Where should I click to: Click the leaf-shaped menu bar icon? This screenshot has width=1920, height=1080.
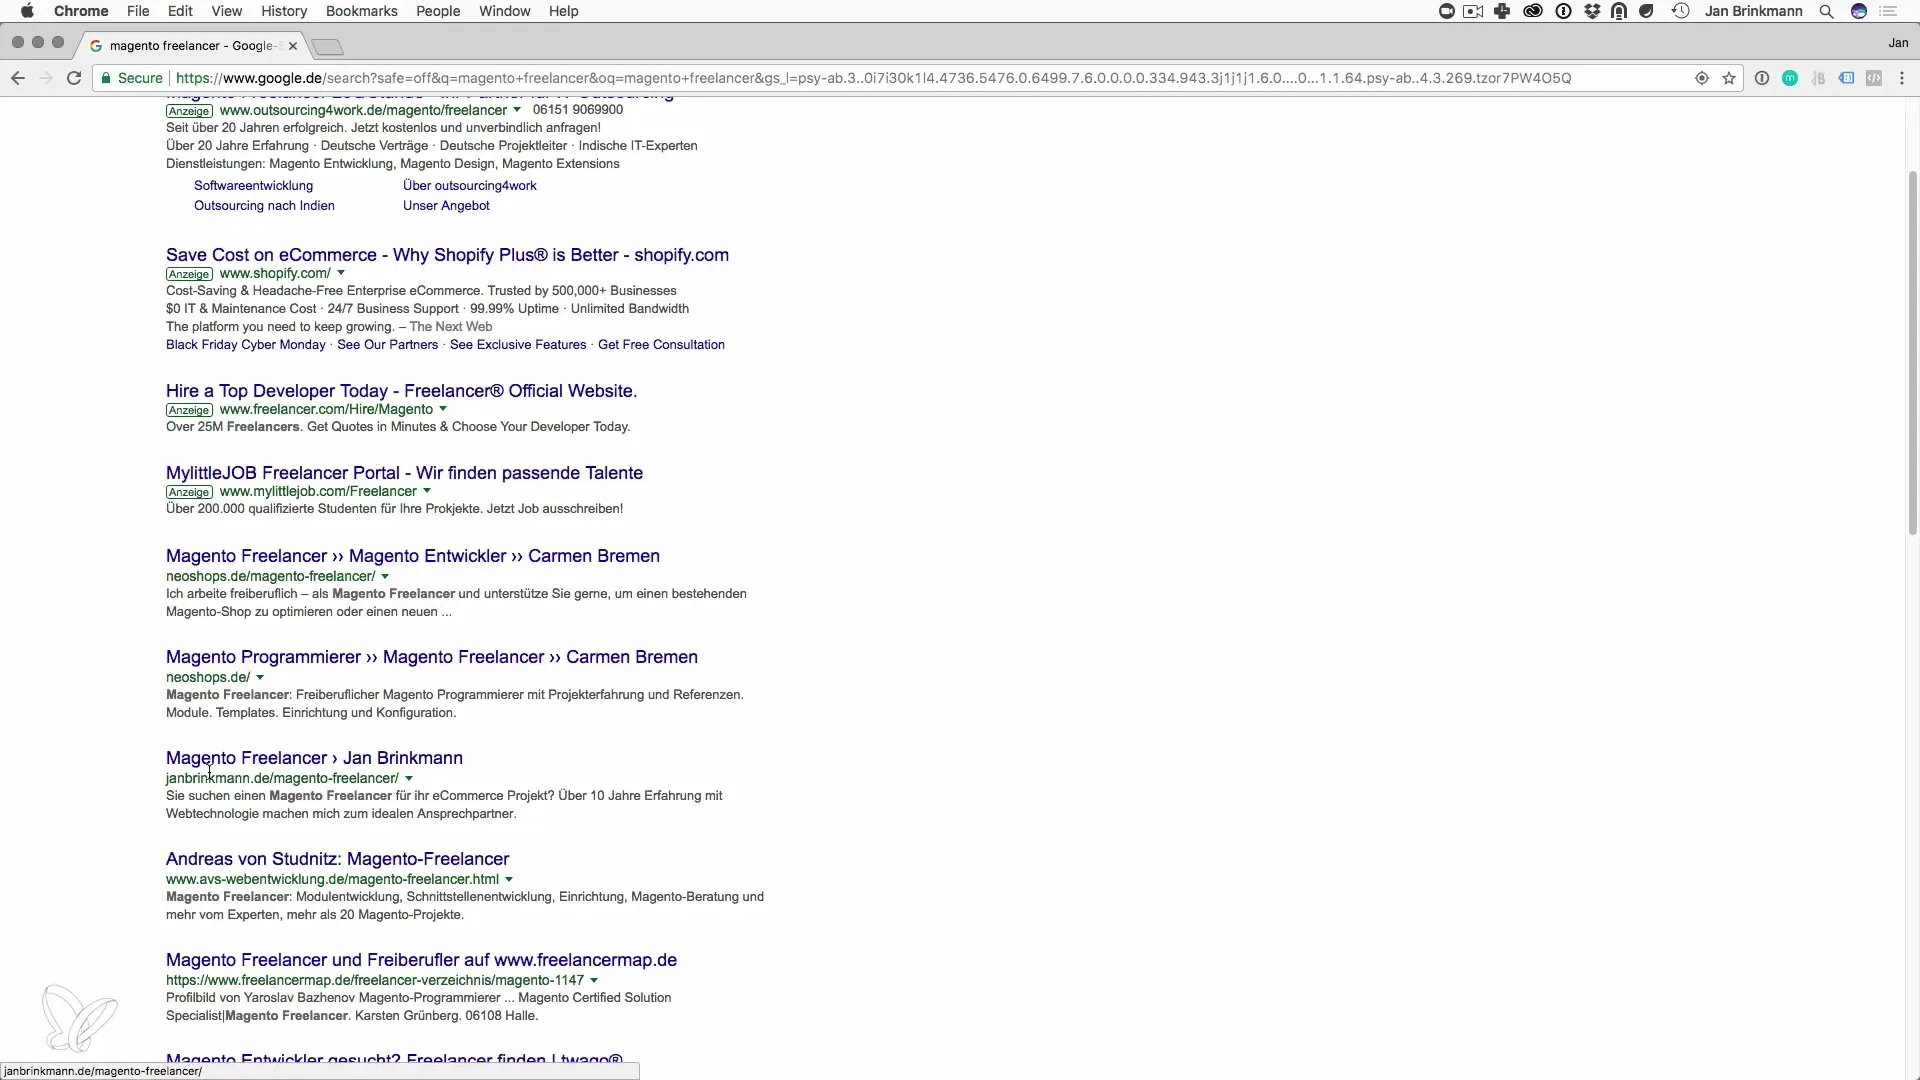coord(1647,11)
